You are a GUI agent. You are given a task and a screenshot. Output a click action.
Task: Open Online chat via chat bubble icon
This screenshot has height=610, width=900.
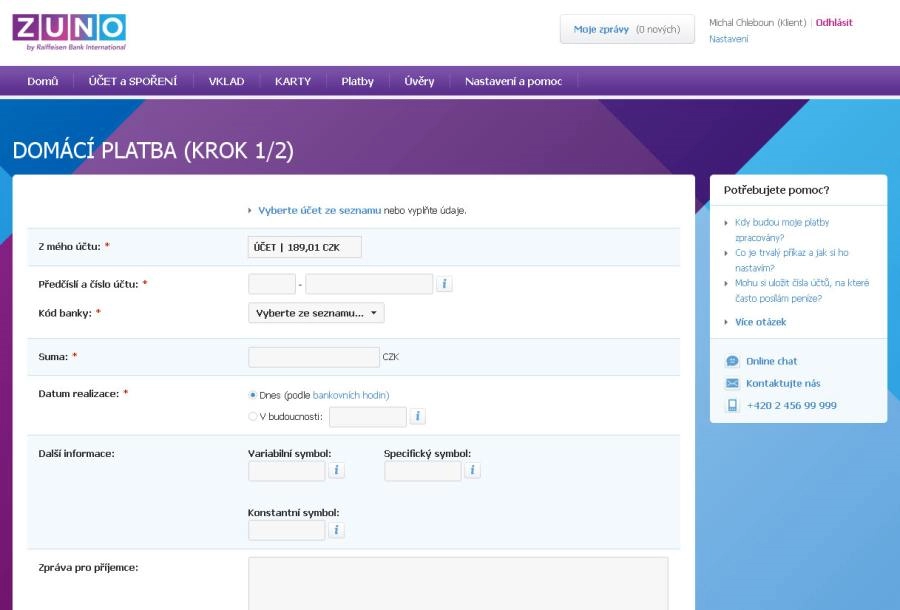coord(732,361)
